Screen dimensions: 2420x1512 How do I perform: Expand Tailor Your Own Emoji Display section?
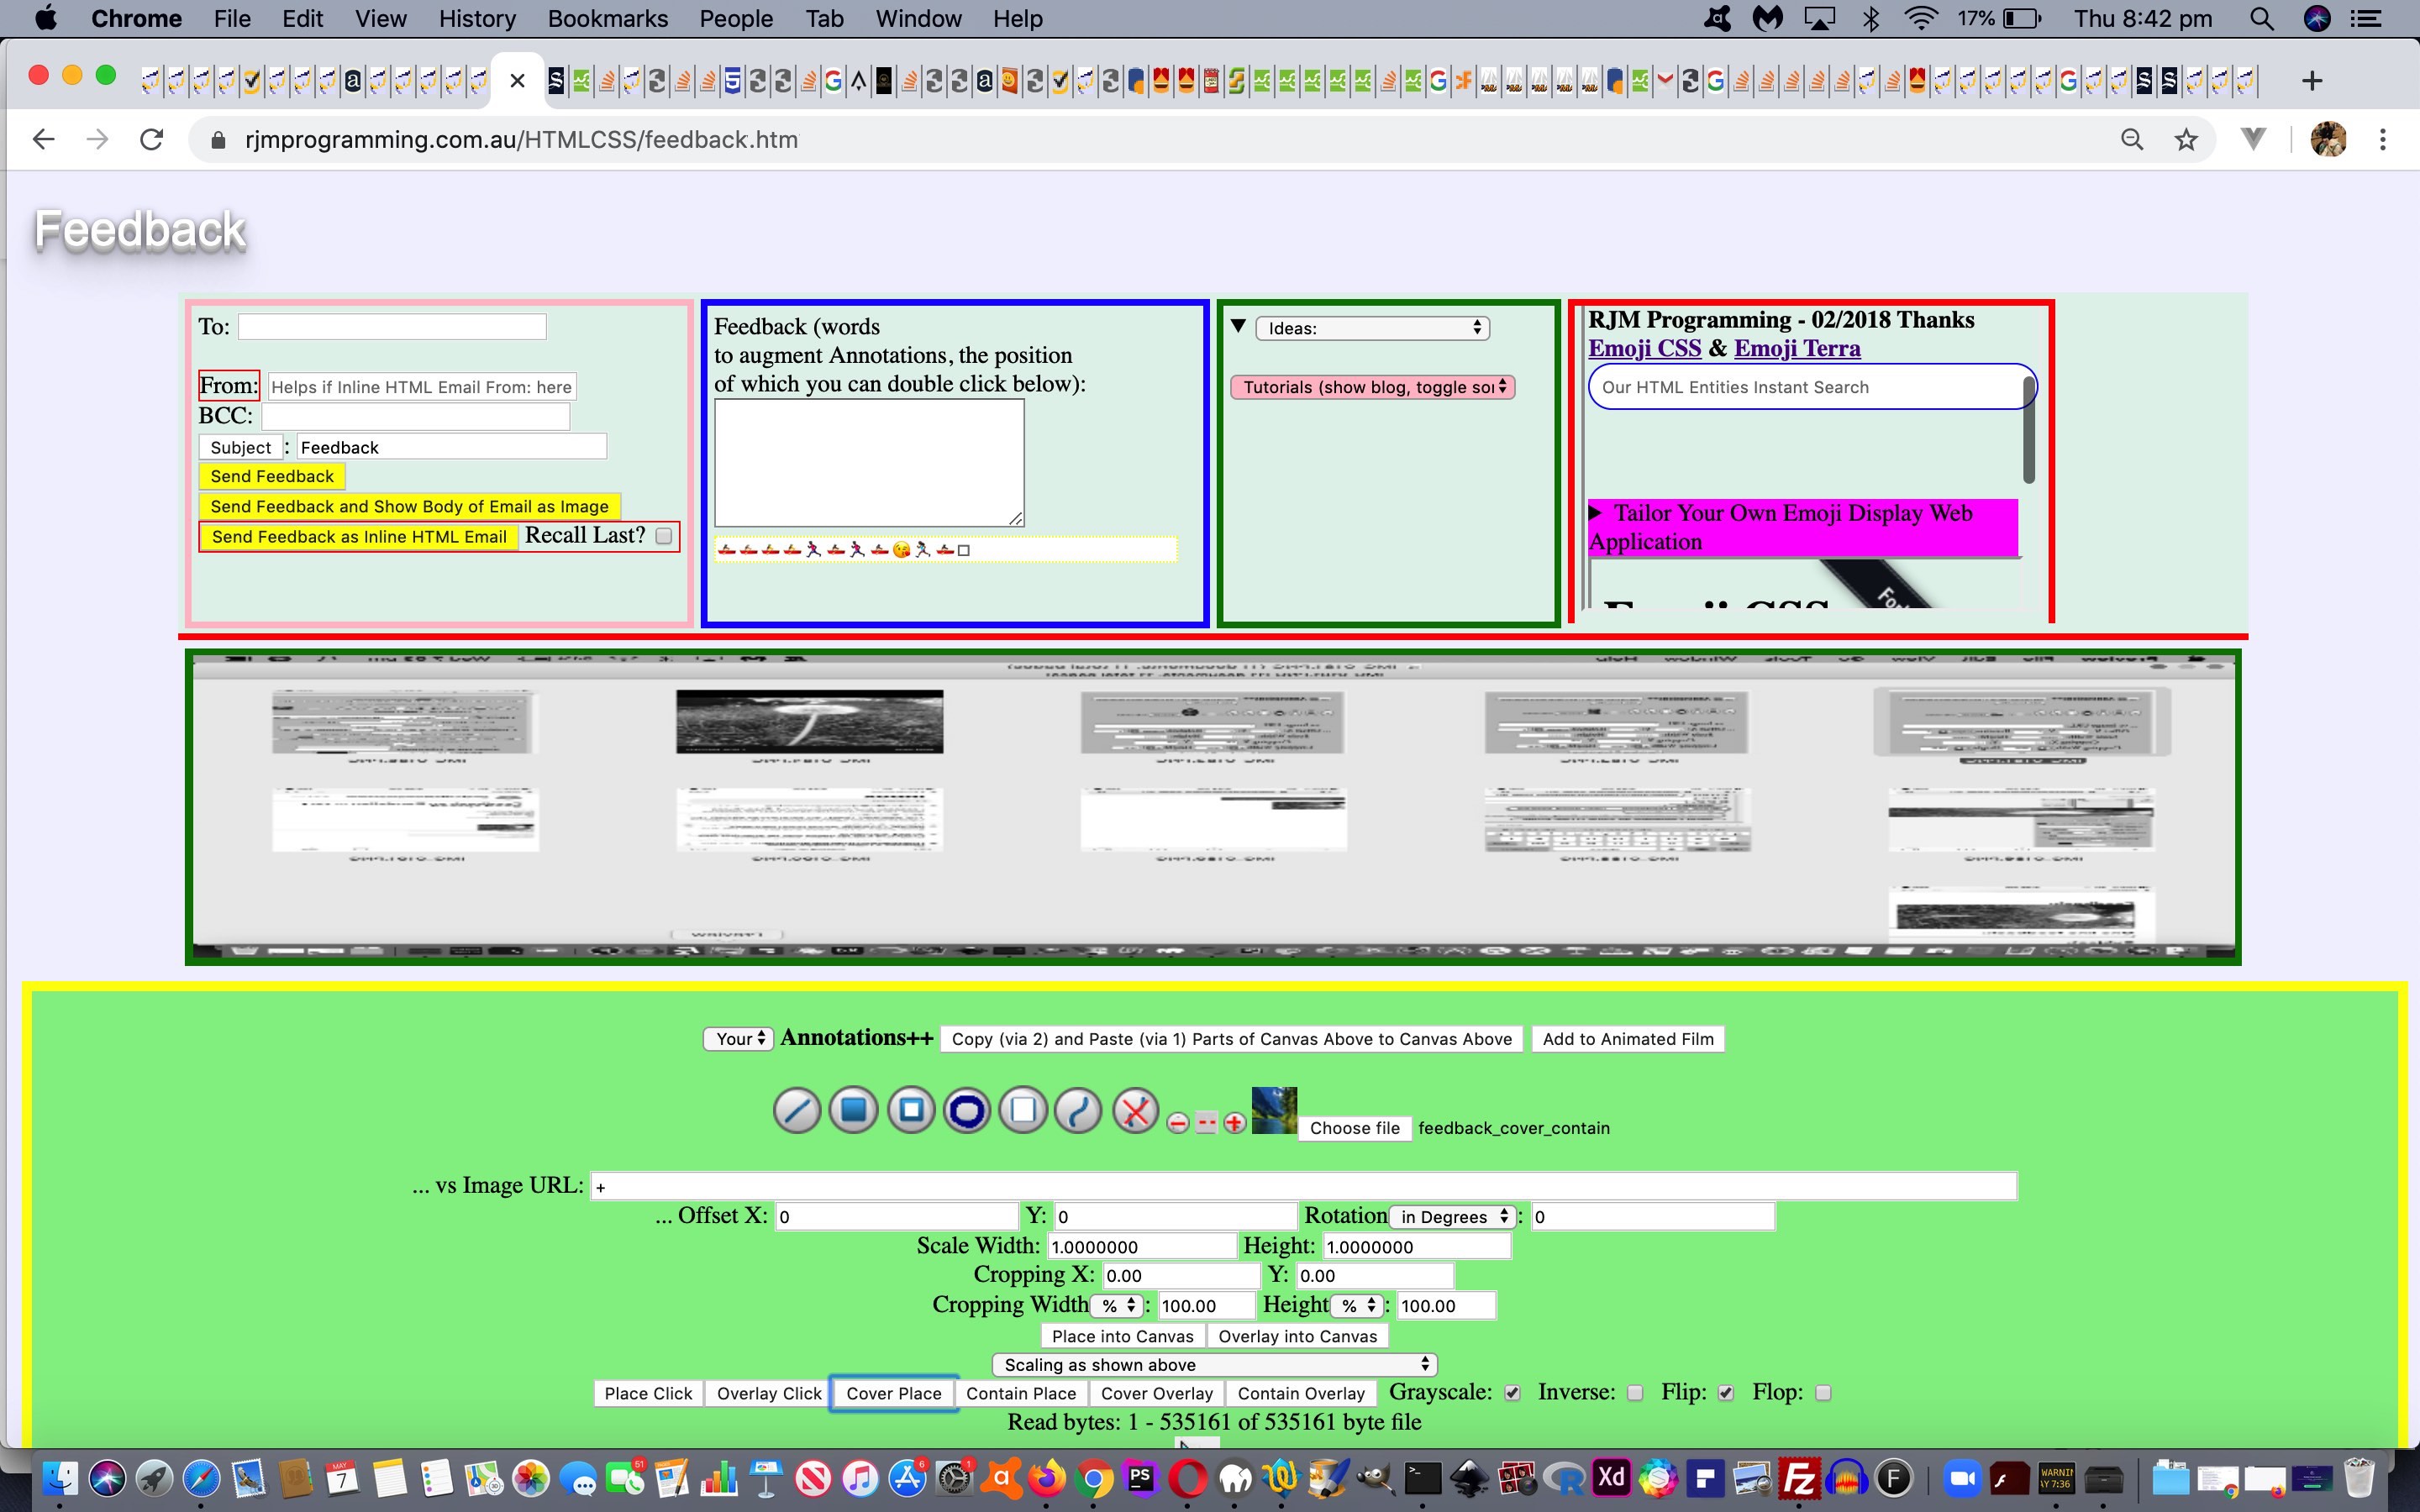click(x=1595, y=513)
